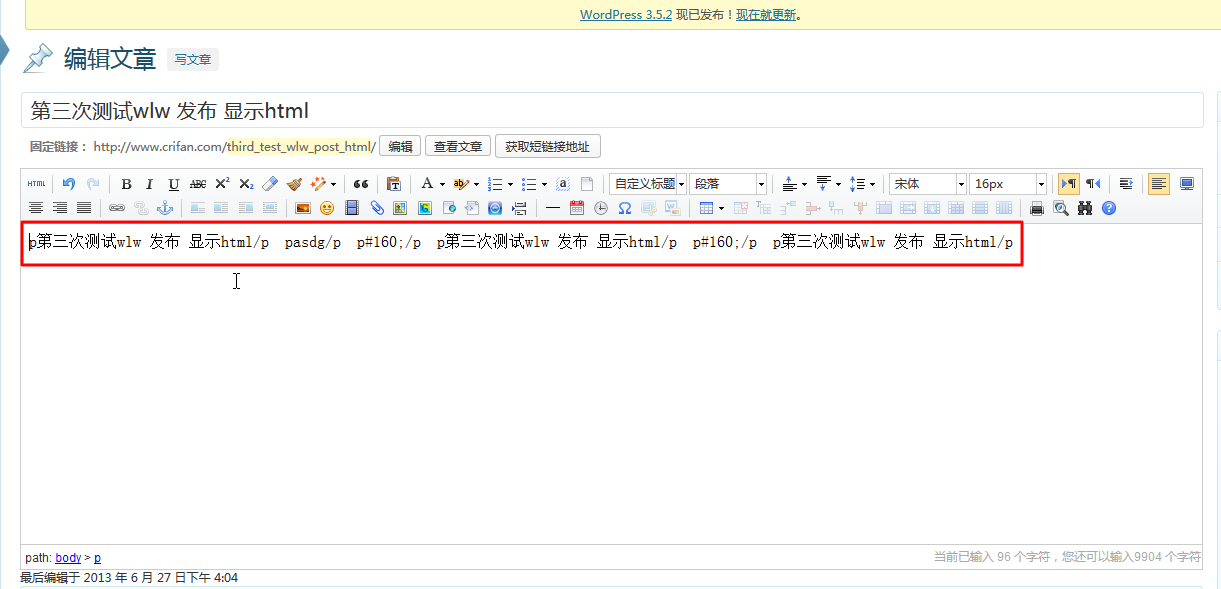Apply subscript formatting

pos(246,184)
